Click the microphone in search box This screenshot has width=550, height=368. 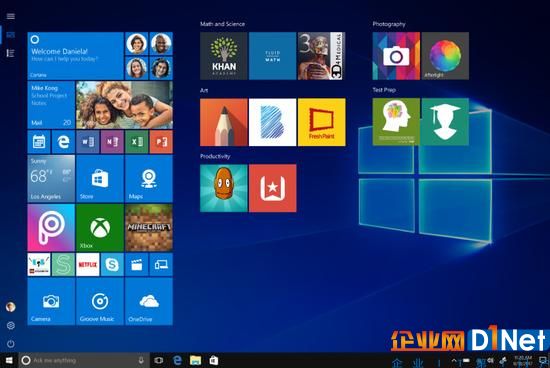(x=141, y=360)
